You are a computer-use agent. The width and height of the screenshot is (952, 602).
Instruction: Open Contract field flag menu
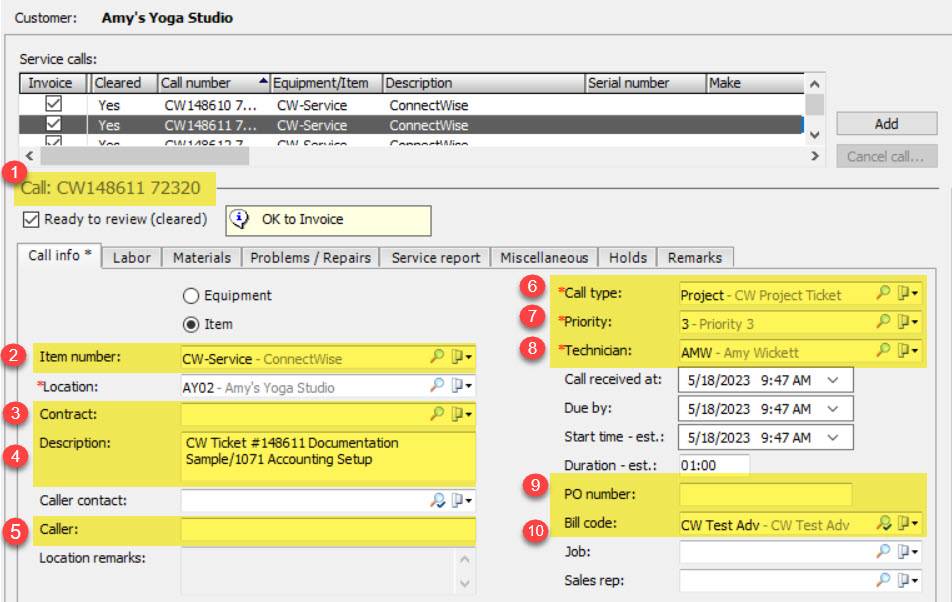point(461,414)
